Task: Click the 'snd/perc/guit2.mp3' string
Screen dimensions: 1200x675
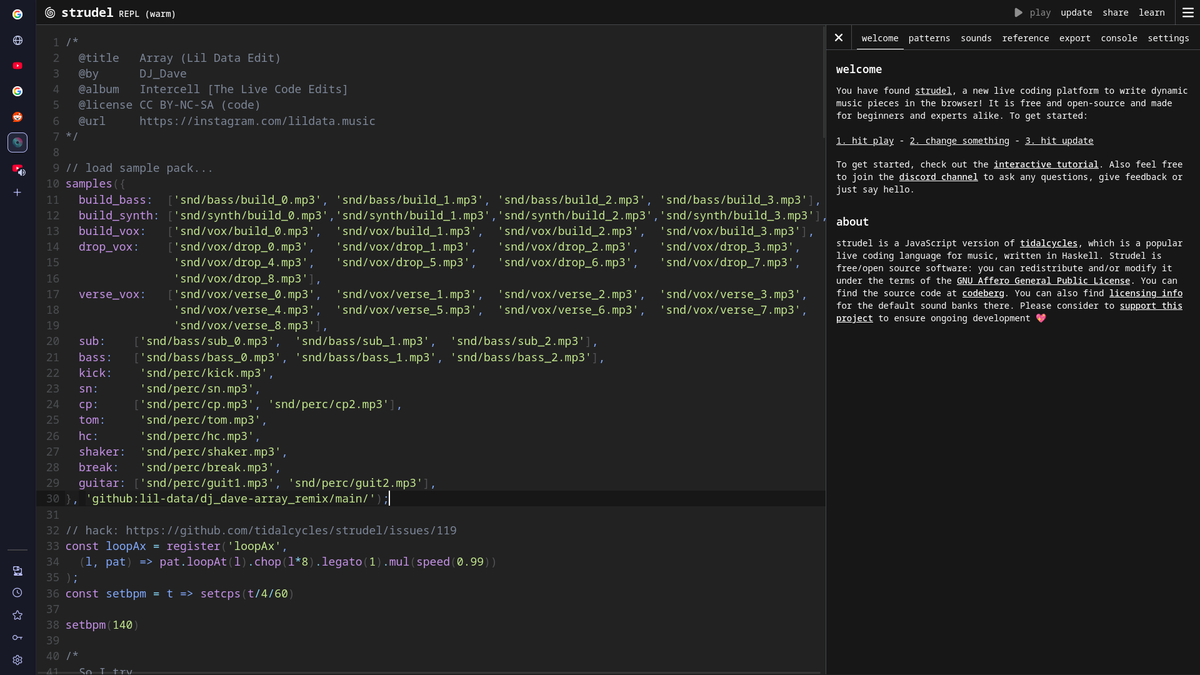Action: (x=357, y=482)
